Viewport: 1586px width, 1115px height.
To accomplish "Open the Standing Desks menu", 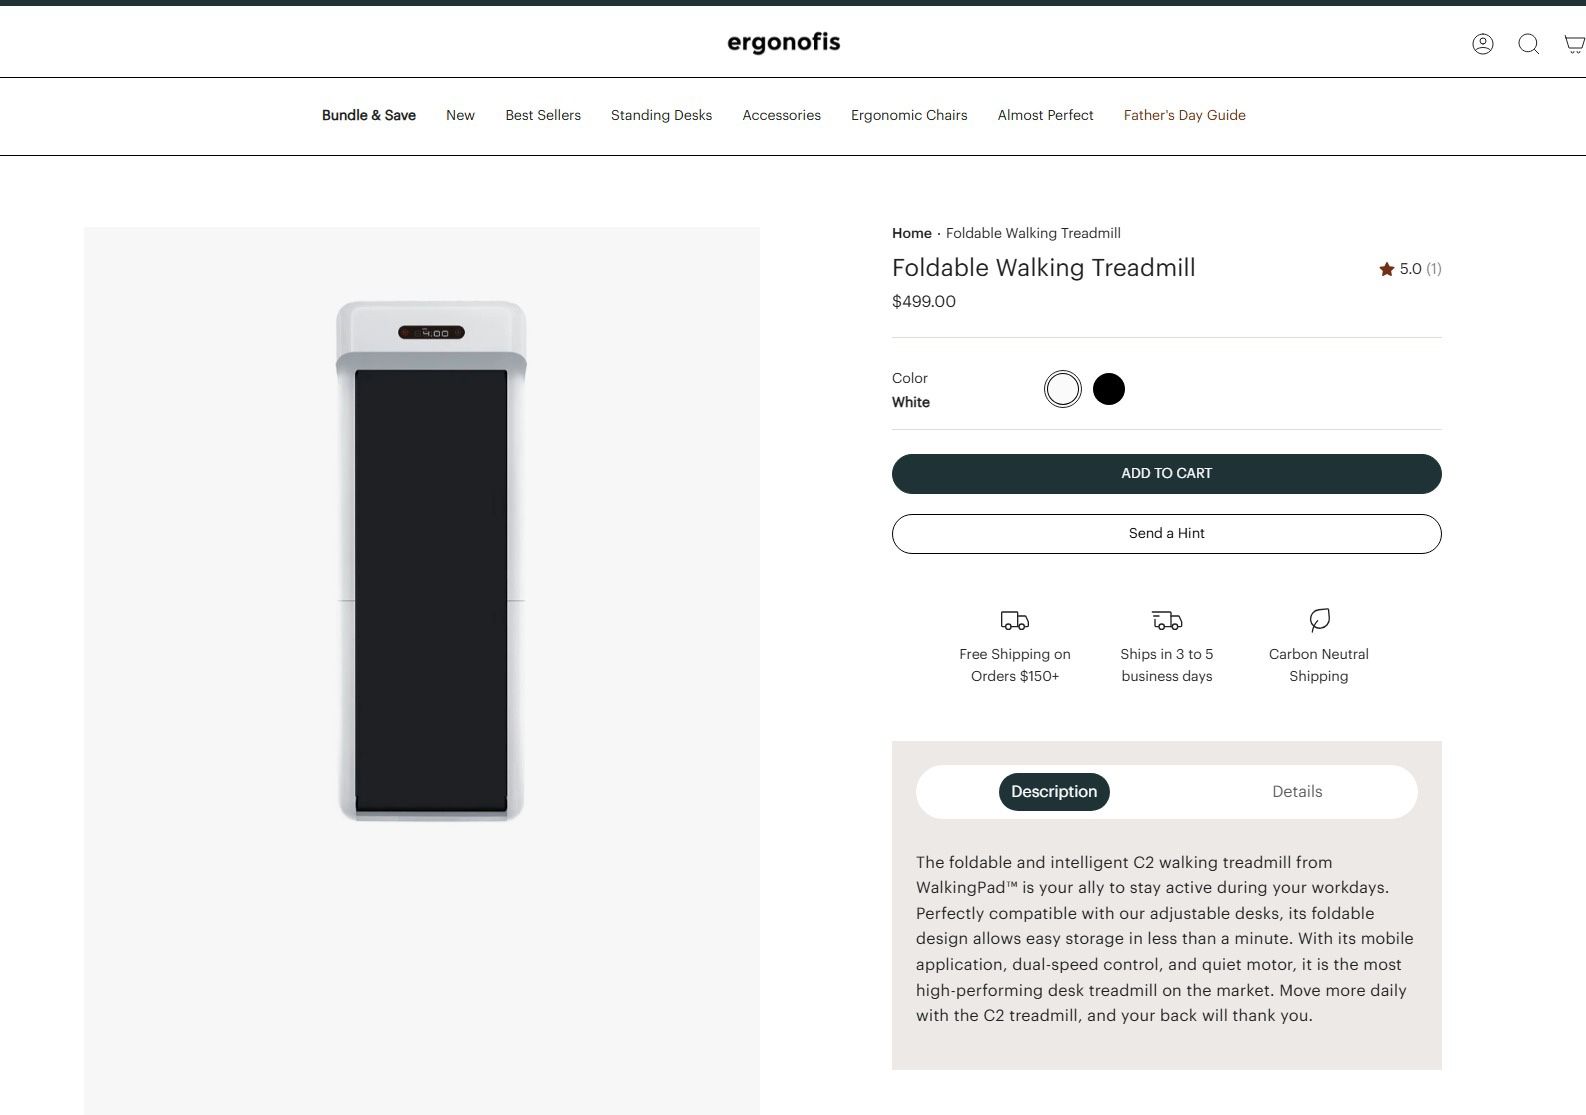I will tap(661, 115).
